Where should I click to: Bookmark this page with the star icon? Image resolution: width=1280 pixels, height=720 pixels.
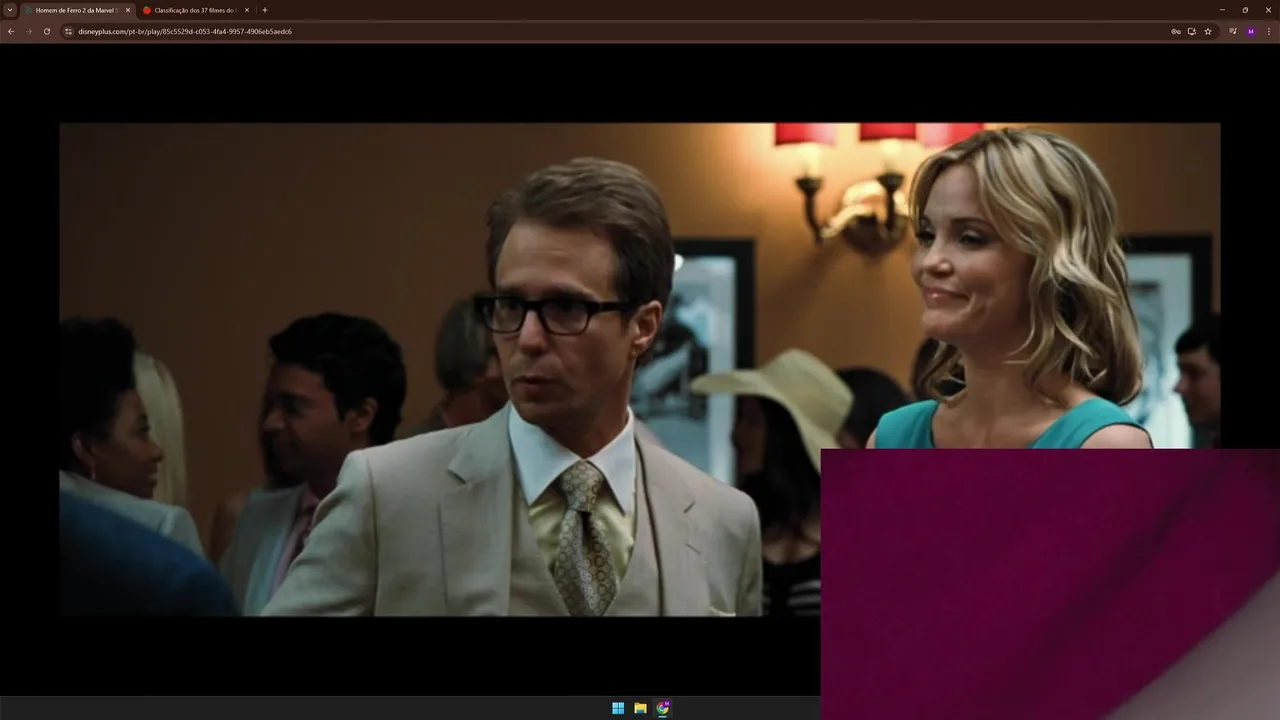[1208, 31]
